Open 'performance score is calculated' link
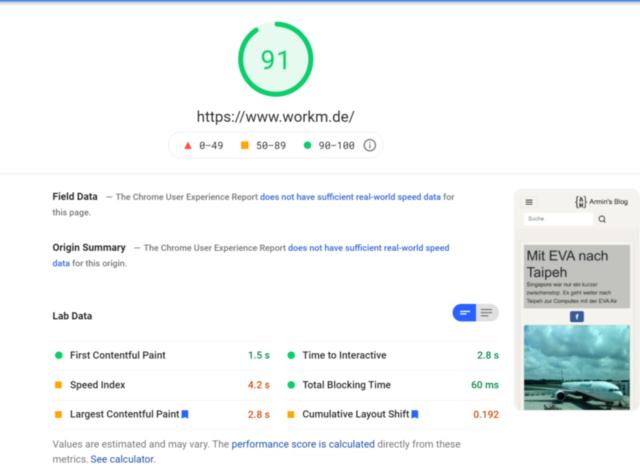This screenshot has height=474, width=640. click(303, 444)
